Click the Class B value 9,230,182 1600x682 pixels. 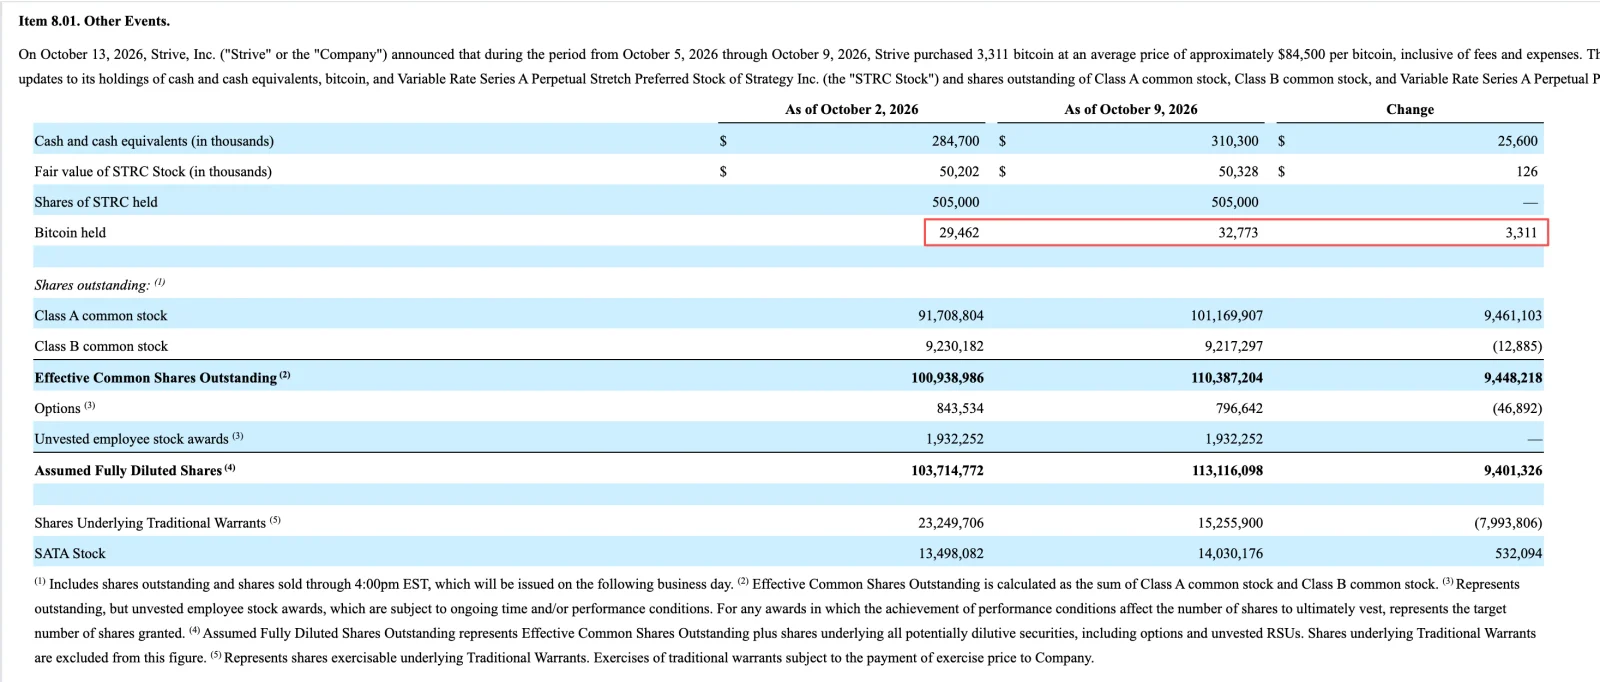[x=954, y=346]
